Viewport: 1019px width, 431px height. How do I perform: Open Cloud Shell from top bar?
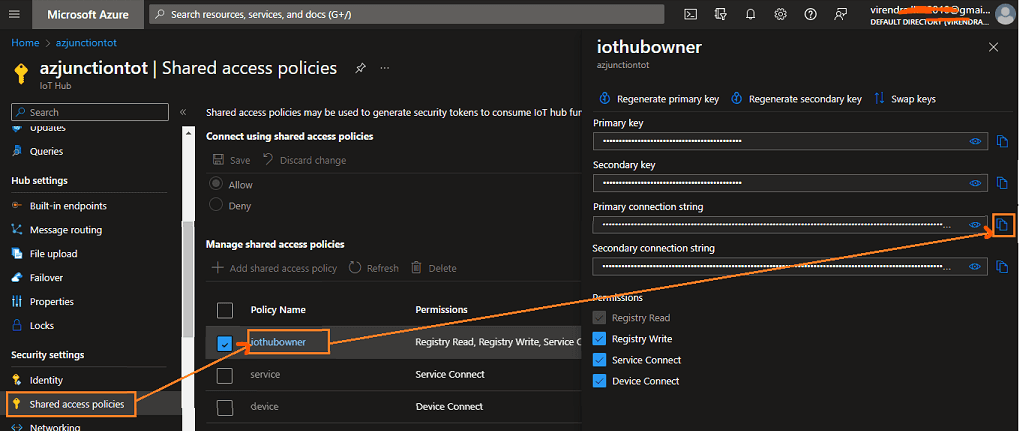(692, 14)
